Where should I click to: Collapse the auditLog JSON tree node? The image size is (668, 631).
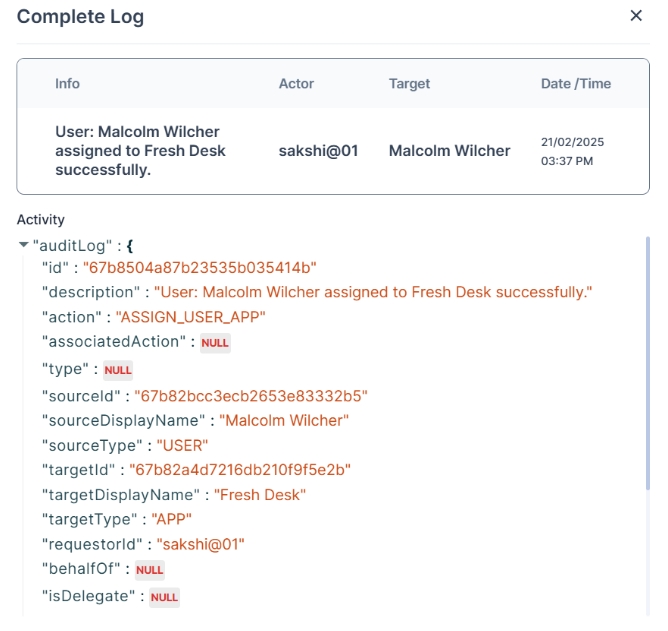pos(24,245)
